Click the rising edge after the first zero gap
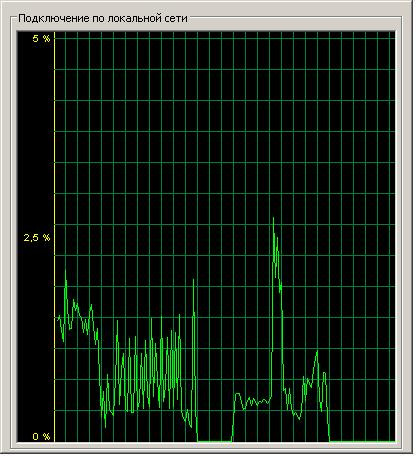This screenshot has height=456, width=416. pyautogui.click(x=234, y=418)
